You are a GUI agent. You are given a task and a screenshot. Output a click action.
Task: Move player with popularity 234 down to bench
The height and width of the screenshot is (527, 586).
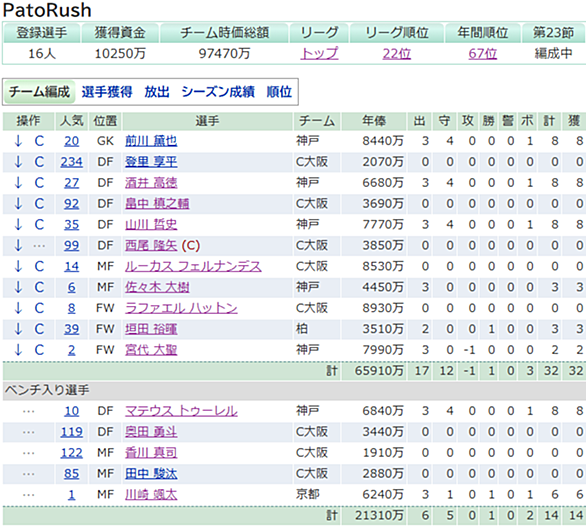(18, 162)
